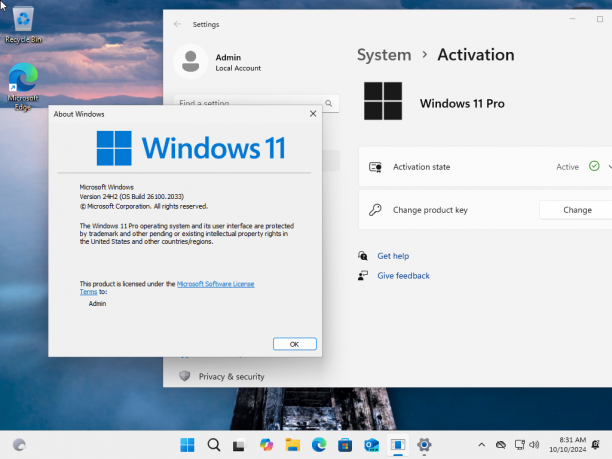The image size is (612, 459).
Task: Open the clock showing 8:31 AM
Action: [x=568, y=445]
